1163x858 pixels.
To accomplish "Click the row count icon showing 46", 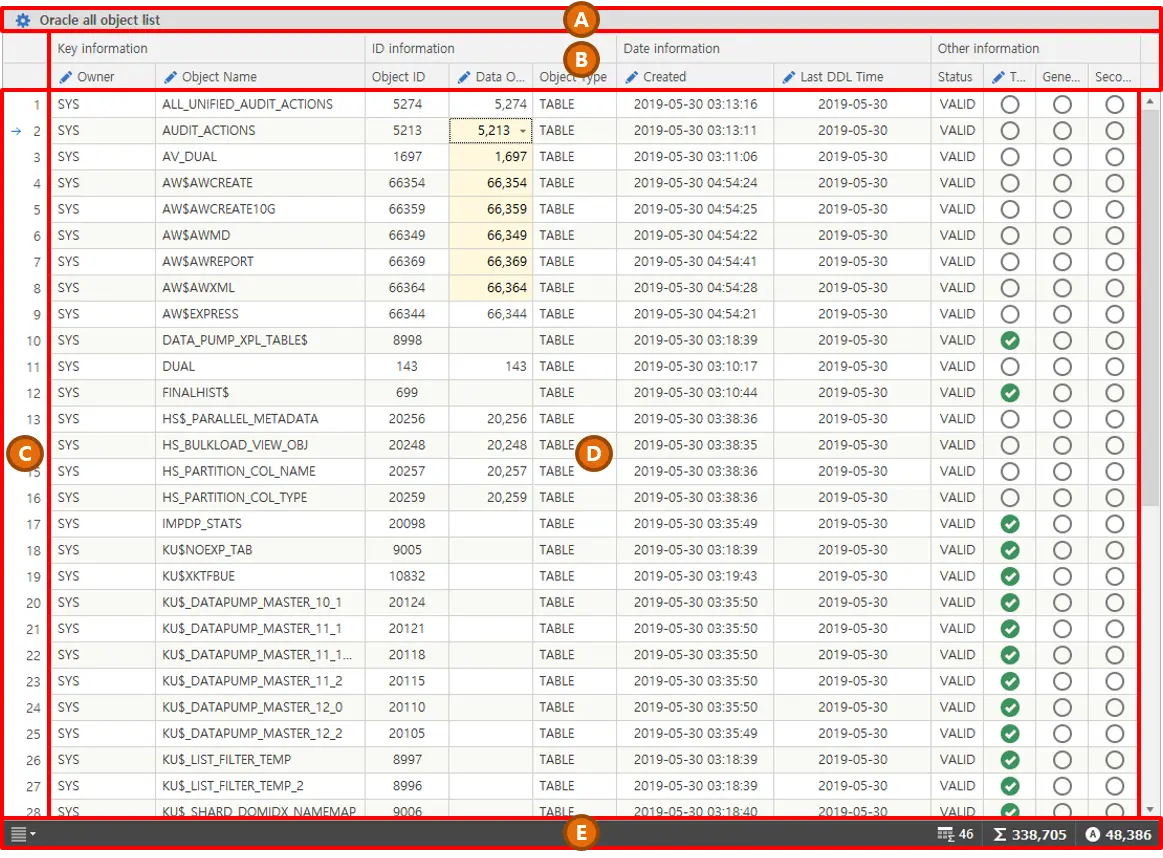I will pyautogui.click(x=946, y=834).
